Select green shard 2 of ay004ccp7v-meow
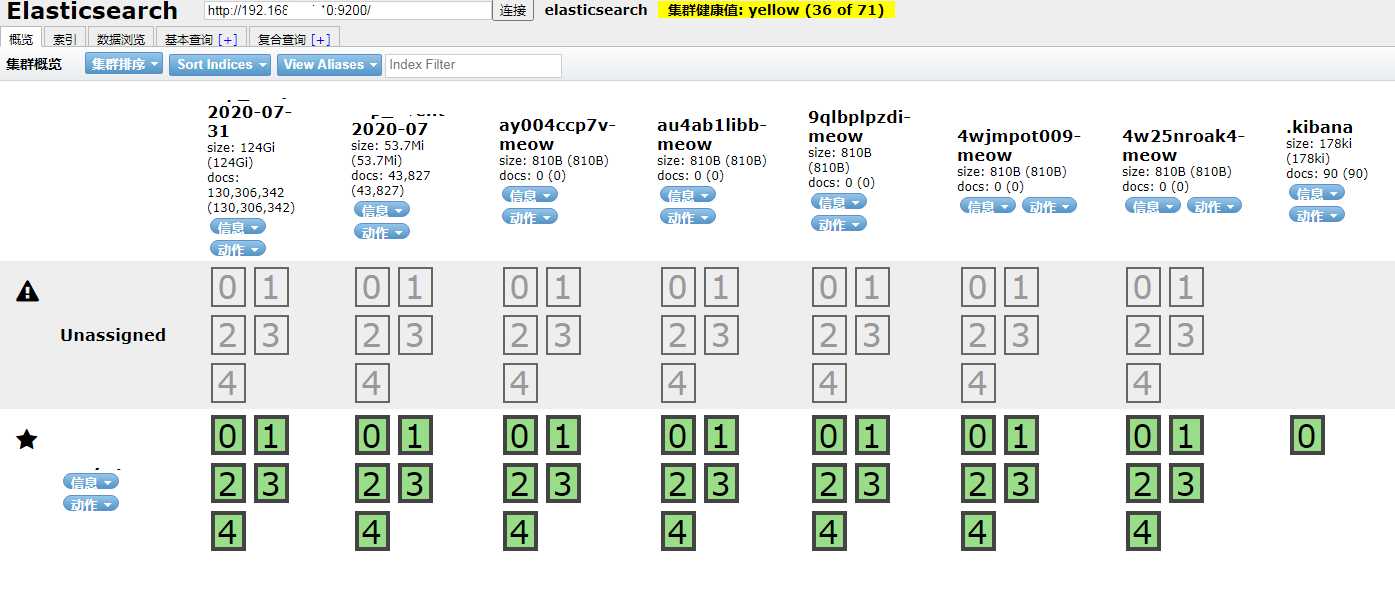 coord(519,483)
